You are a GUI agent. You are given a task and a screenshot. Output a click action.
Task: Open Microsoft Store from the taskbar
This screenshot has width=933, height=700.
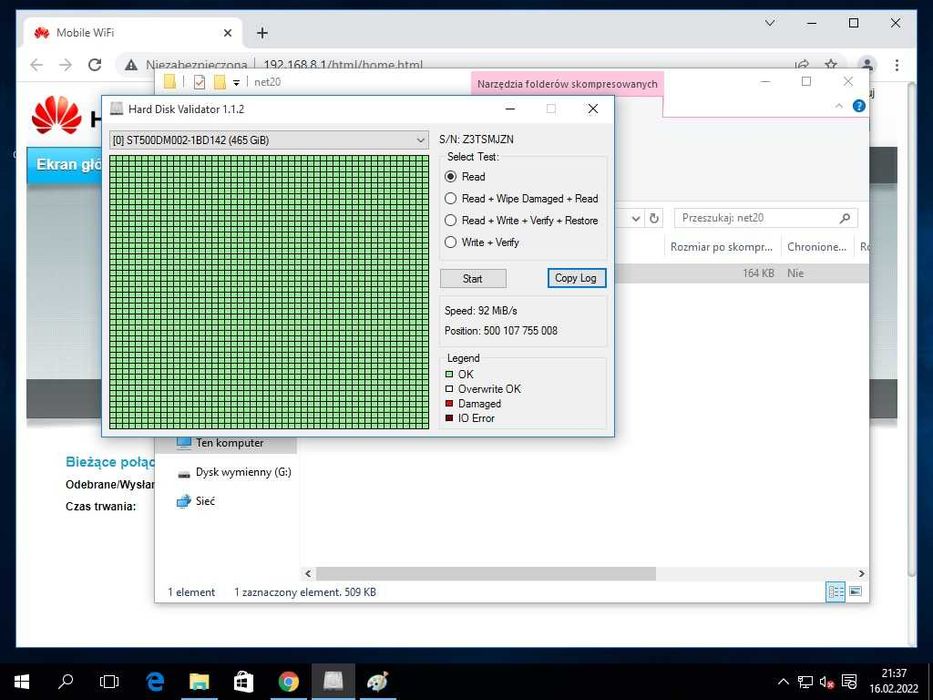point(244,682)
